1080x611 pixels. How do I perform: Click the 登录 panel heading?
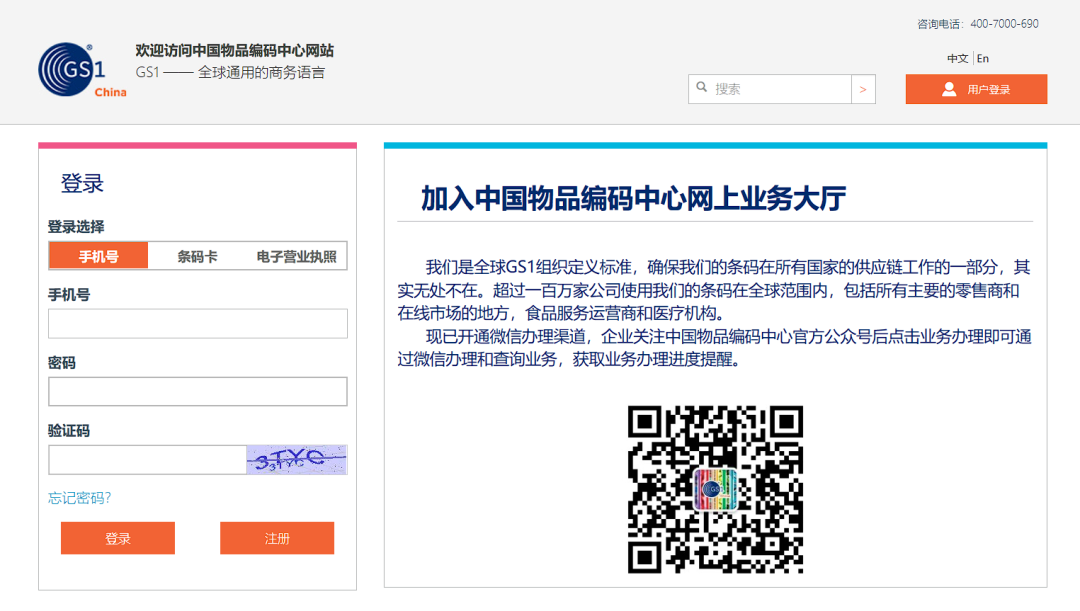point(82,183)
